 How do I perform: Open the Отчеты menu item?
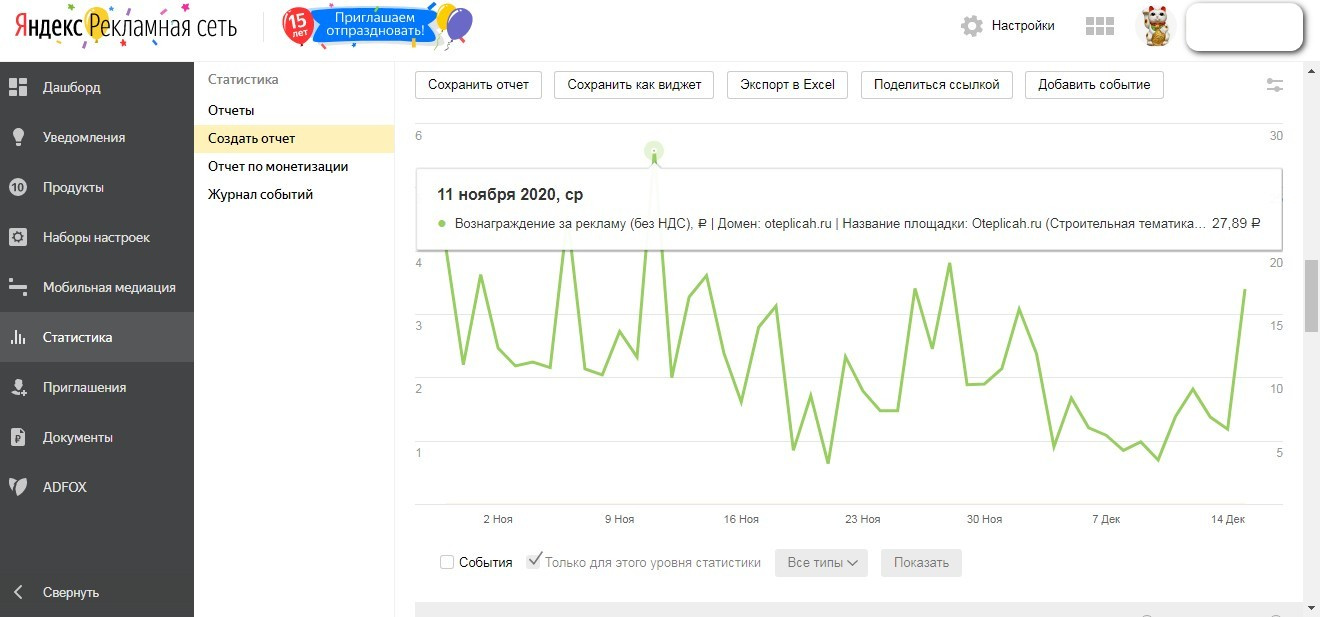[231, 110]
